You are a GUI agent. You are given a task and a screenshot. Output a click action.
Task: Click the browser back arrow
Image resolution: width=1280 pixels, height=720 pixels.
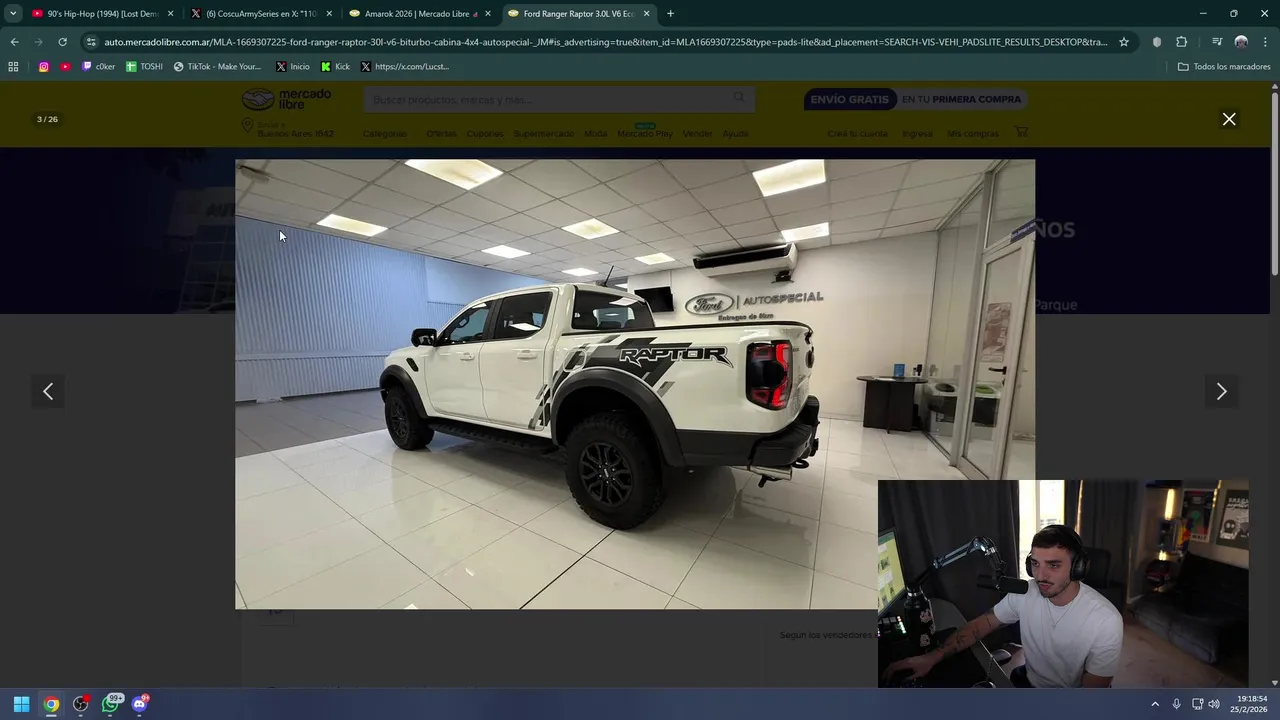(x=14, y=42)
